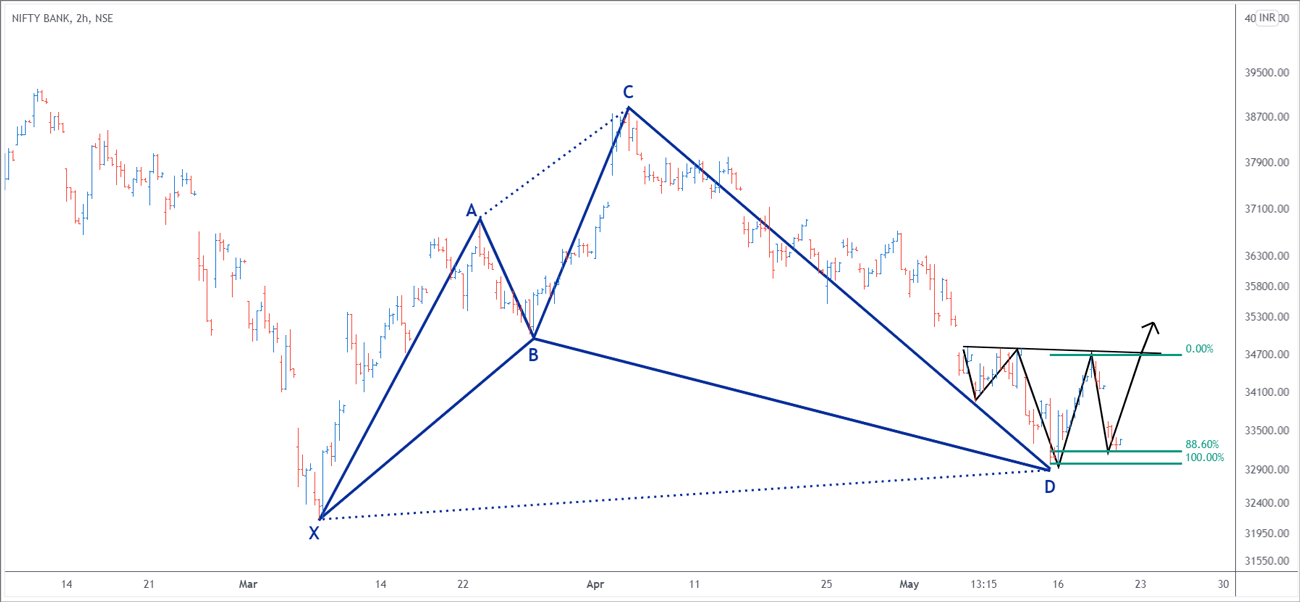This screenshot has width=1300, height=602.
Task: Select the C point label of the pattern
Action: tap(628, 91)
